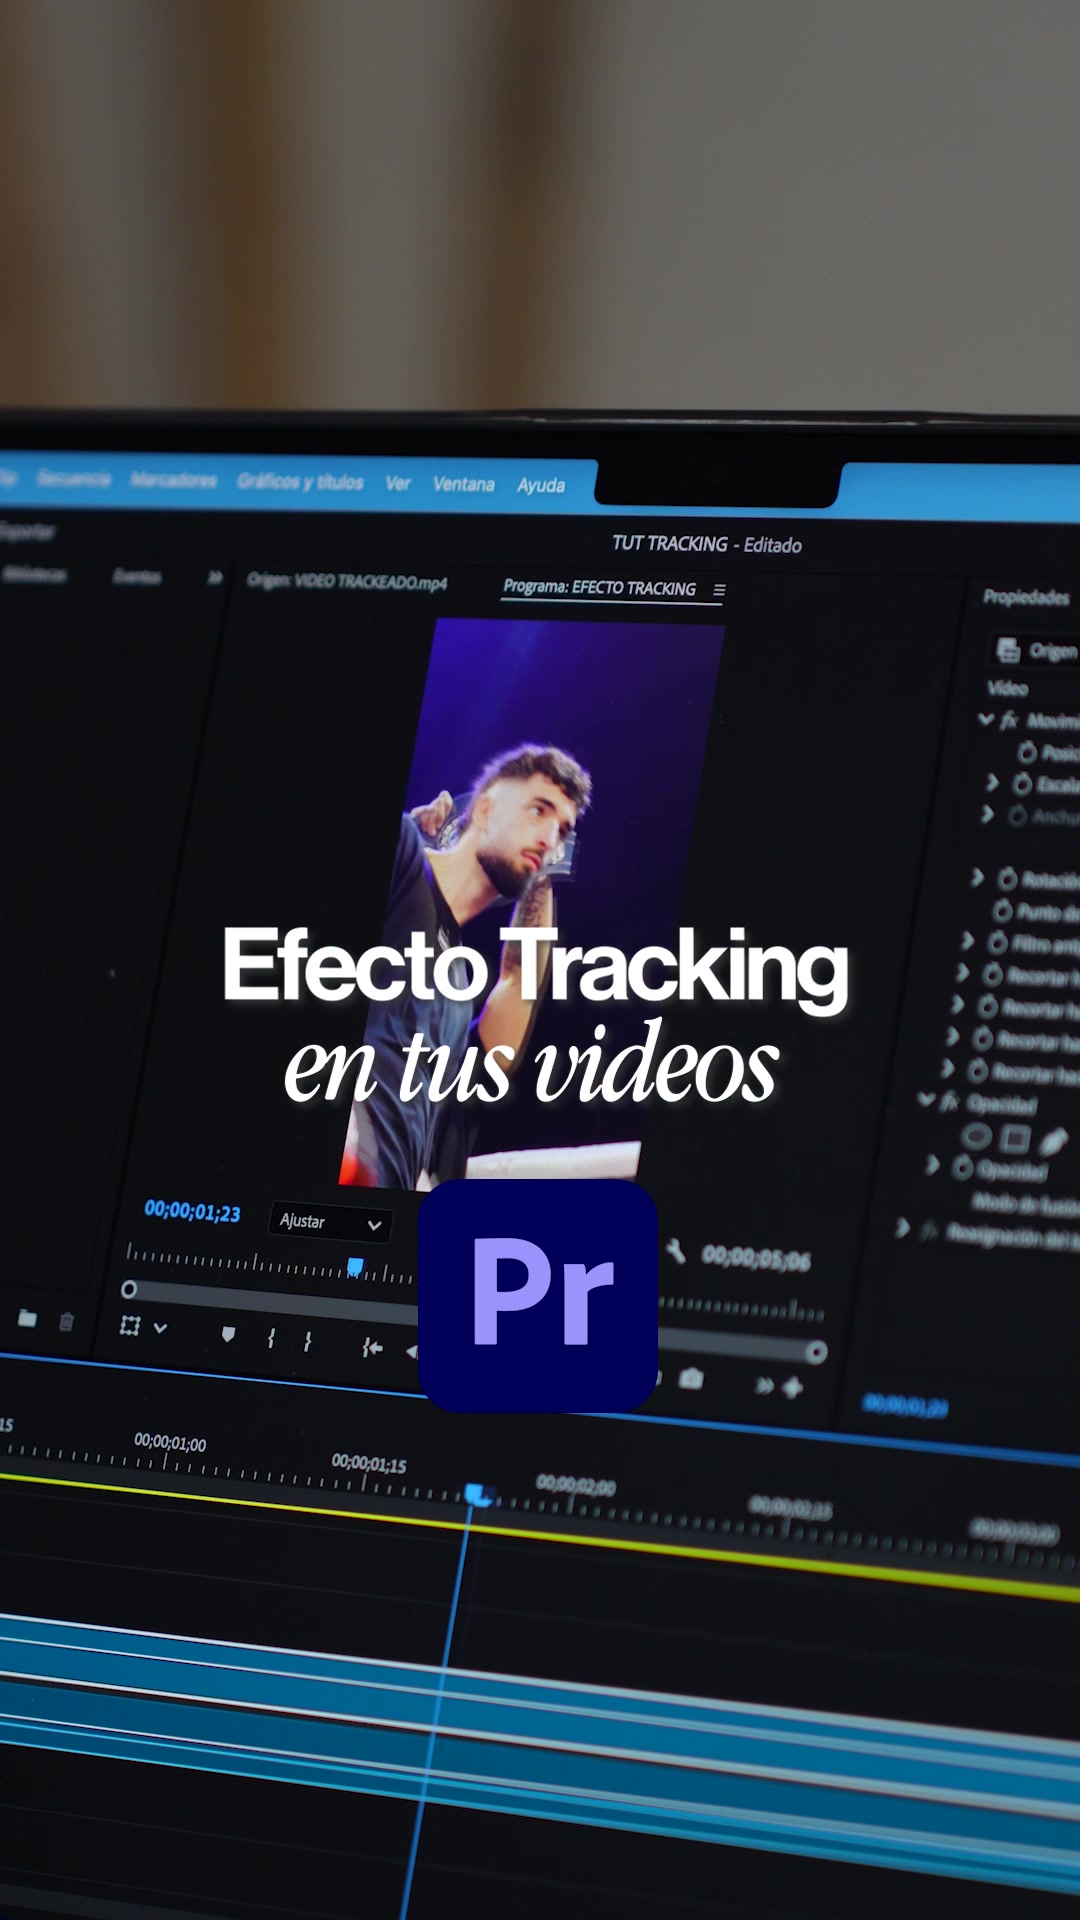The height and width of the screenshot is (1920, 1080).
Task: Click the blue timecode below Propiedades panel
Action: pyautogui.click(x=905, y=1406)
